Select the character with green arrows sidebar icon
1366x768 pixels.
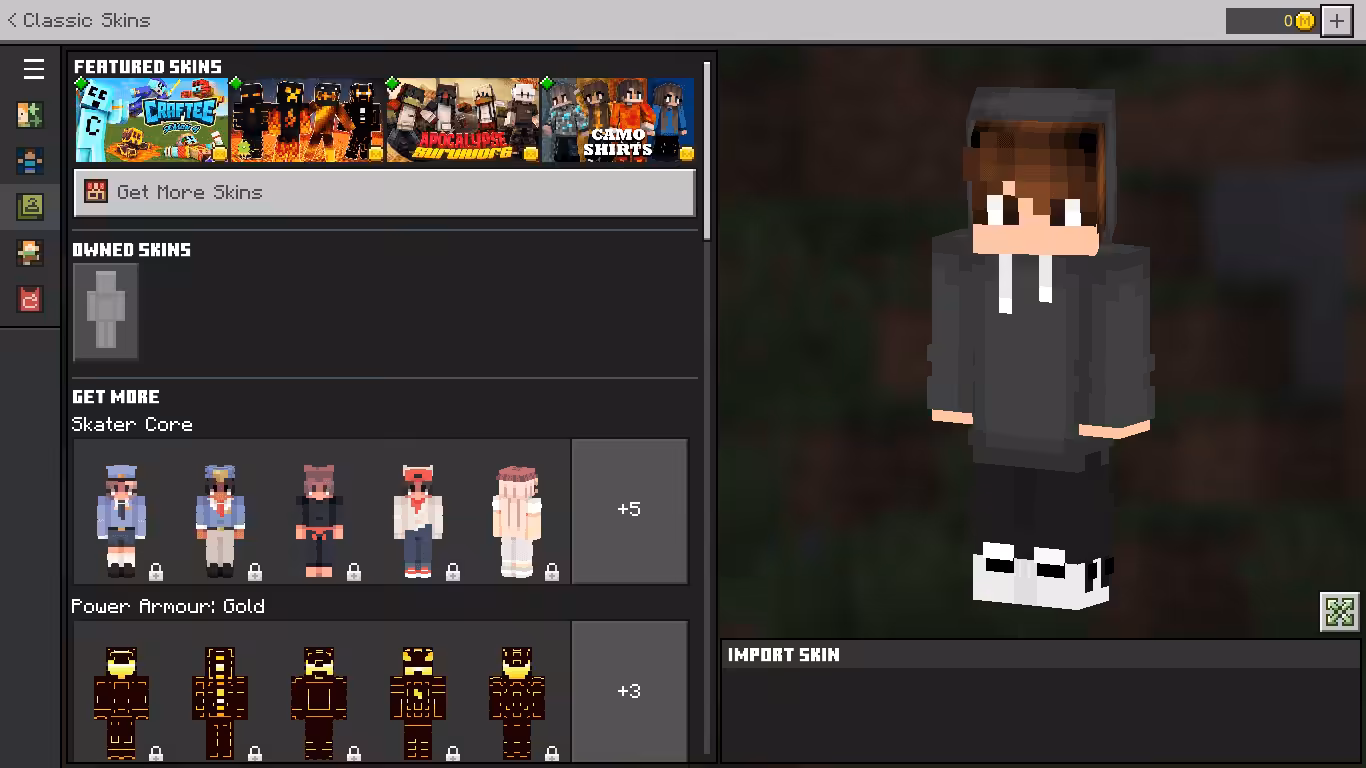[x=30, y=115]
